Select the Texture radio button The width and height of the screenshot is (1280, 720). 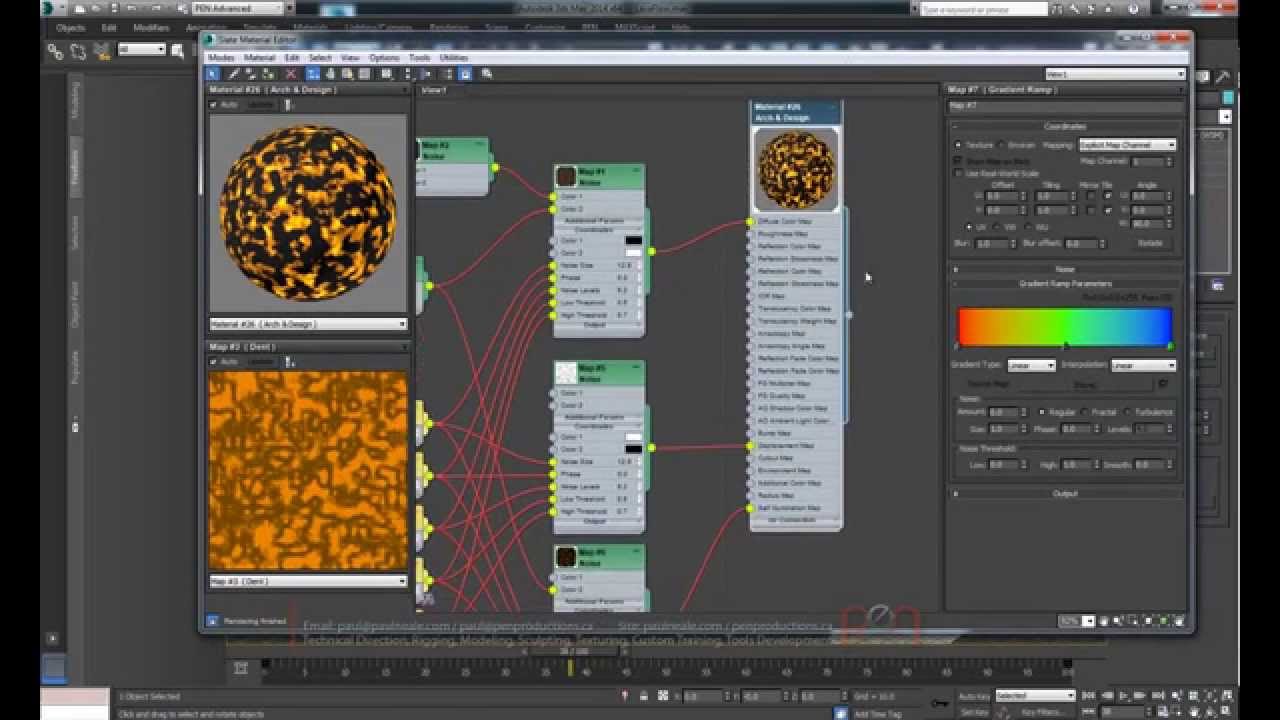point(958,145)
